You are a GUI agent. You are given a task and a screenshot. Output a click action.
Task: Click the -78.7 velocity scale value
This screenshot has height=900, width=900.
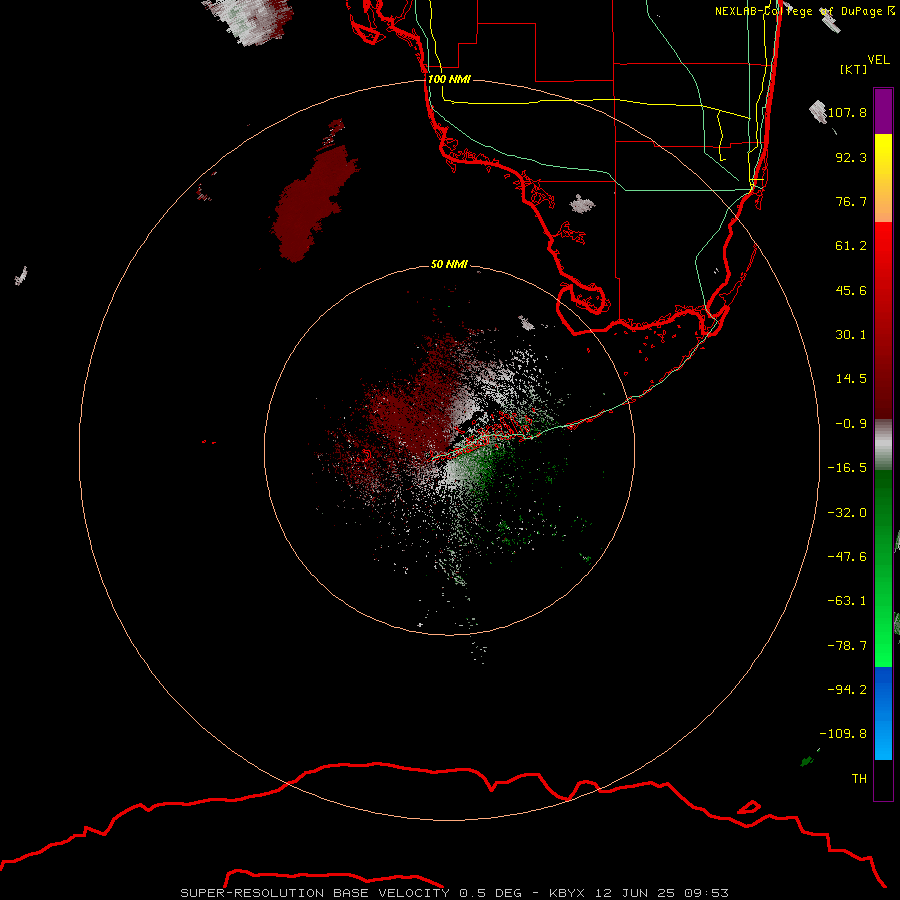point(847,646)
